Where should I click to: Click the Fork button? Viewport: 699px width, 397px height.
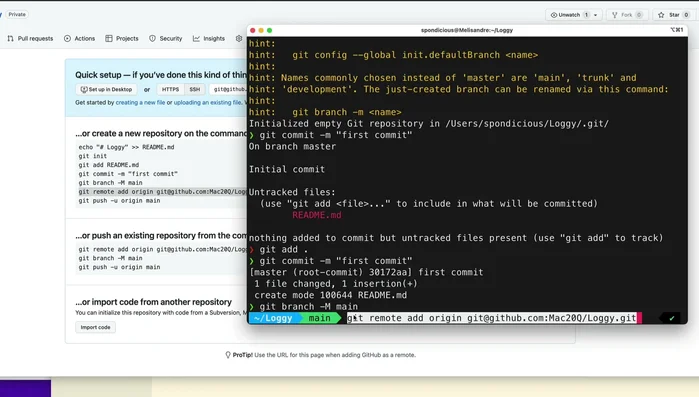(x=626, y=15)
